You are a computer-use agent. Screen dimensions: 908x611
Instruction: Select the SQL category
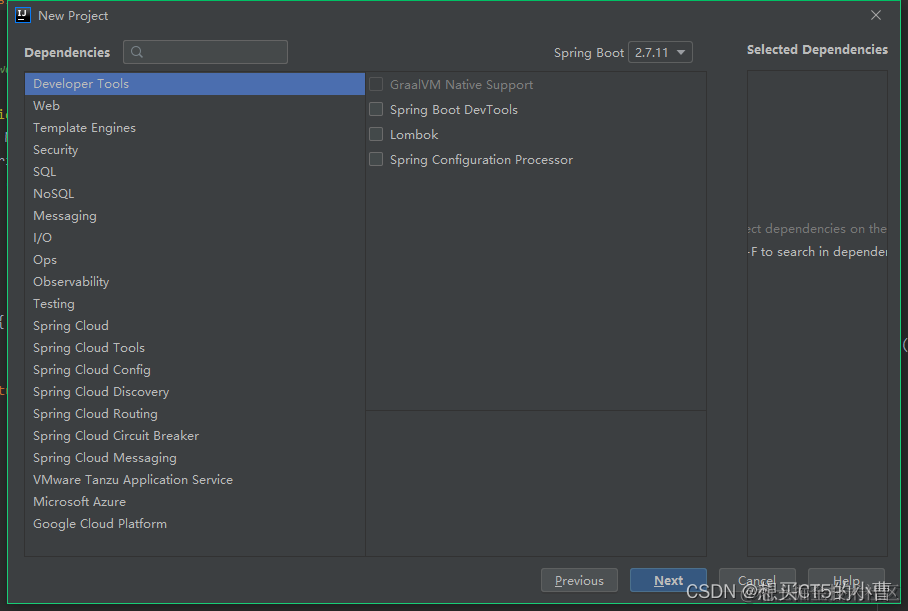(195, 172)
